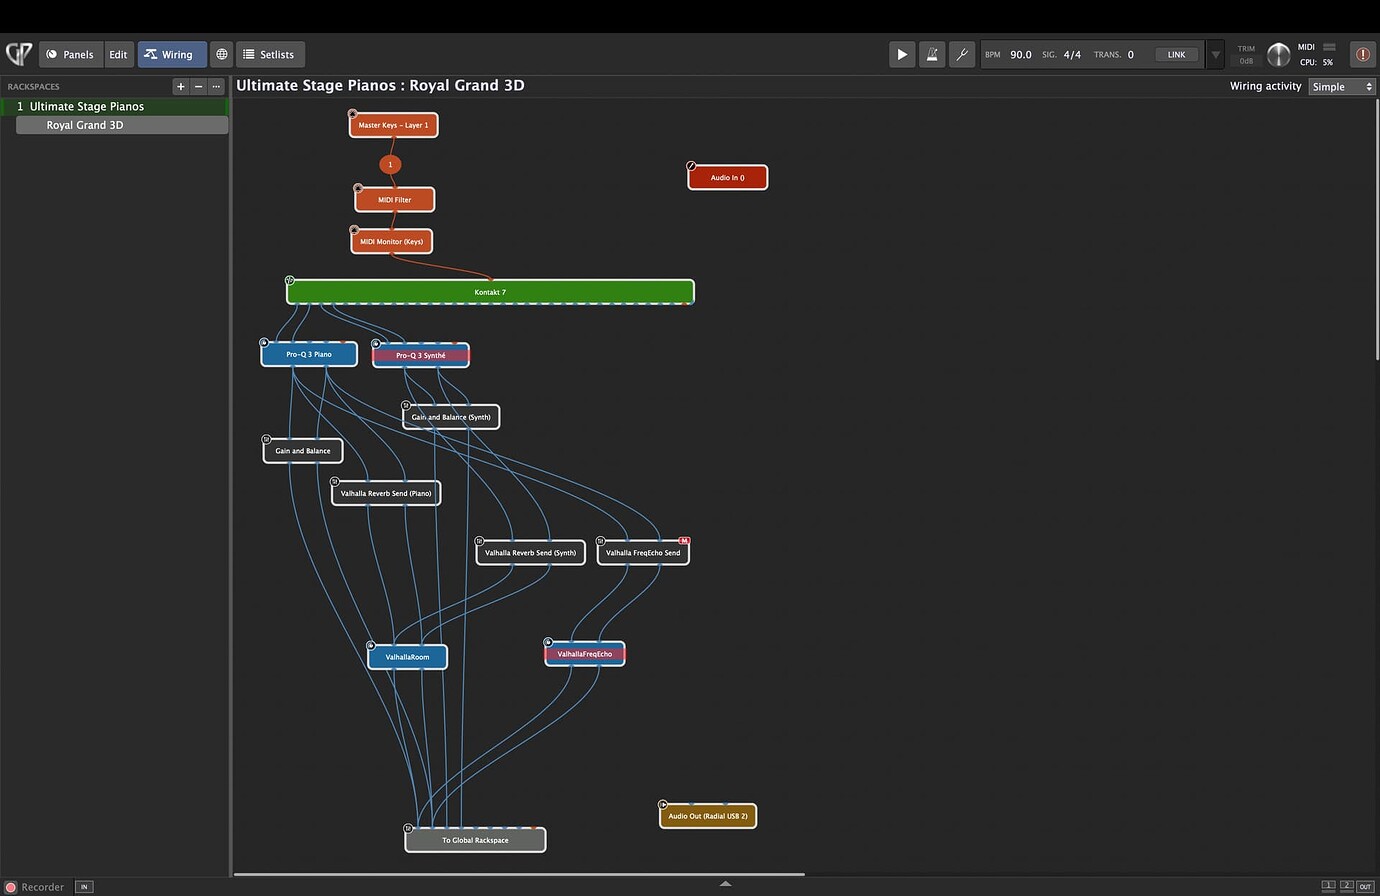This screenshot has height=896, width=1380.
Task: Click the Valhalla FreqEcho Send block
Action: coord(643,552)
